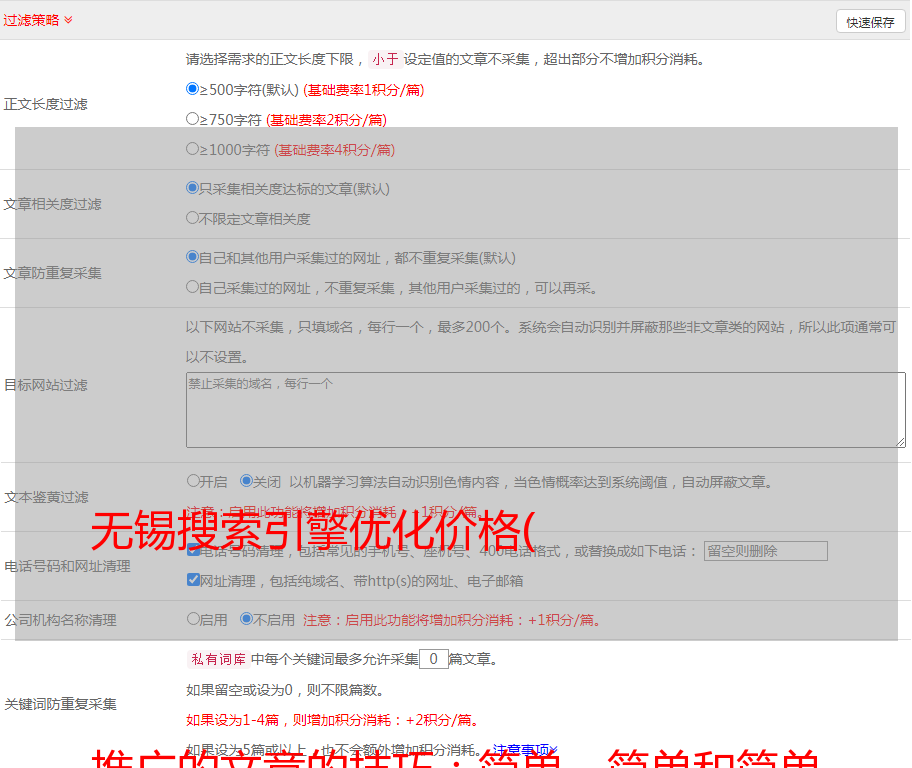Click the 电话号码和网址清理 label
The width and height of the screenshot is (912, 768).
(67, 566)
